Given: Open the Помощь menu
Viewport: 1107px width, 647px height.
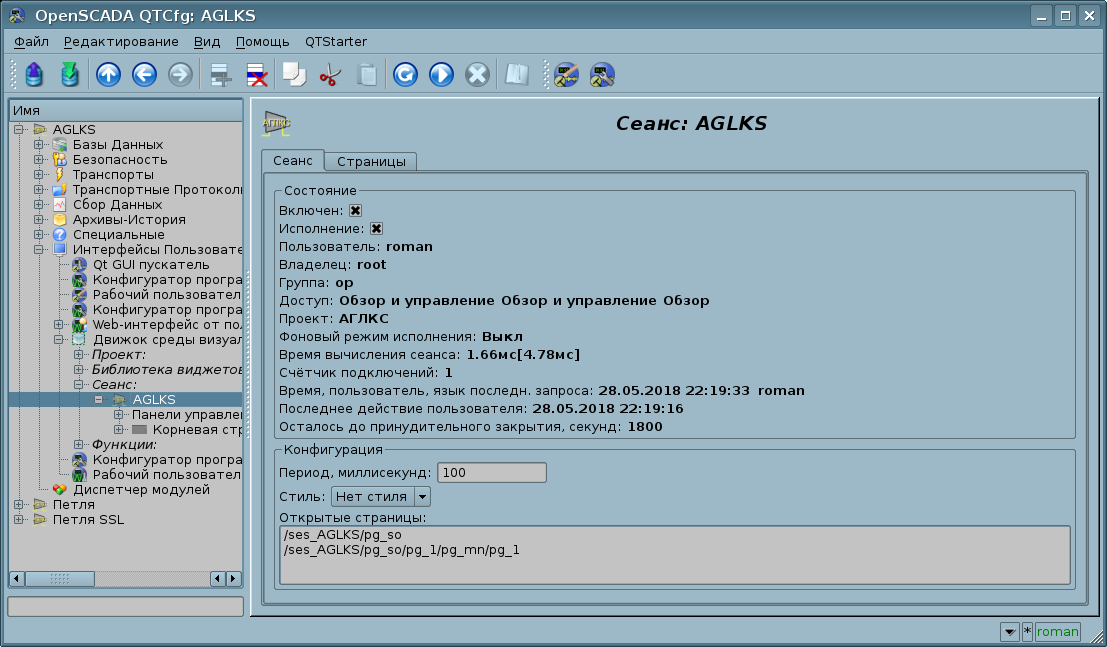Looking at the screenshot, I should (x=263, y=42).
